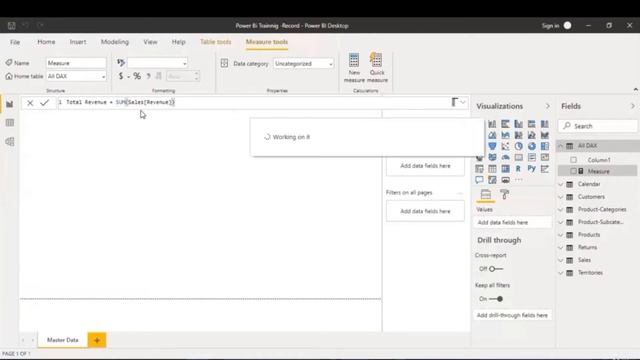
Task: Open the Help ribbon tab
Action: (x=178, y=42)
